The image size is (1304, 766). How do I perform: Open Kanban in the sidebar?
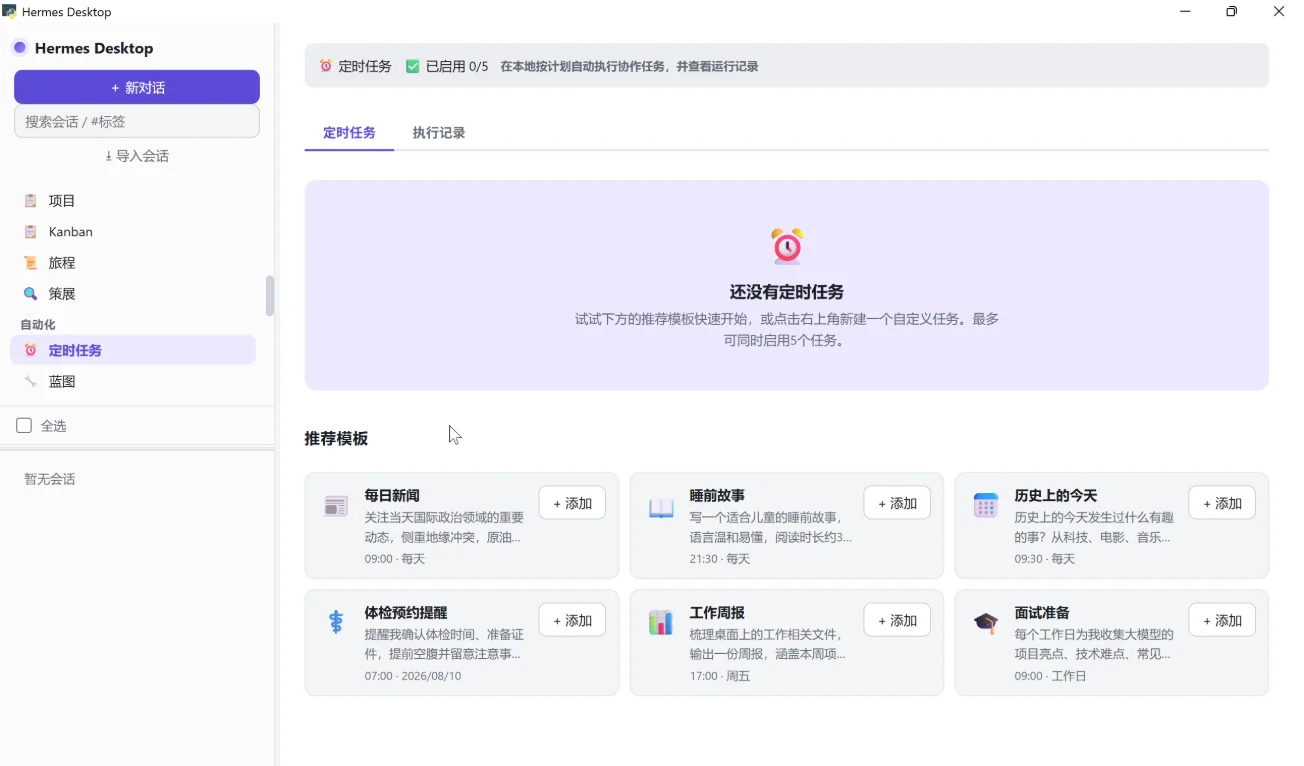tap(133, 232)
